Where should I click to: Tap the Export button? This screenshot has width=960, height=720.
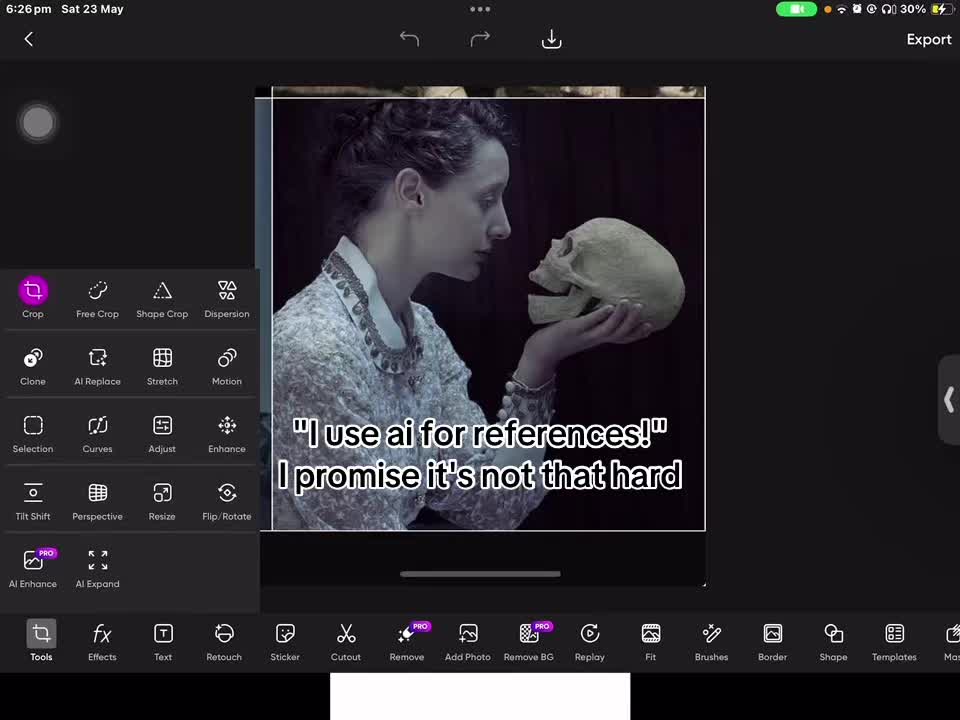tap(929, 39)
